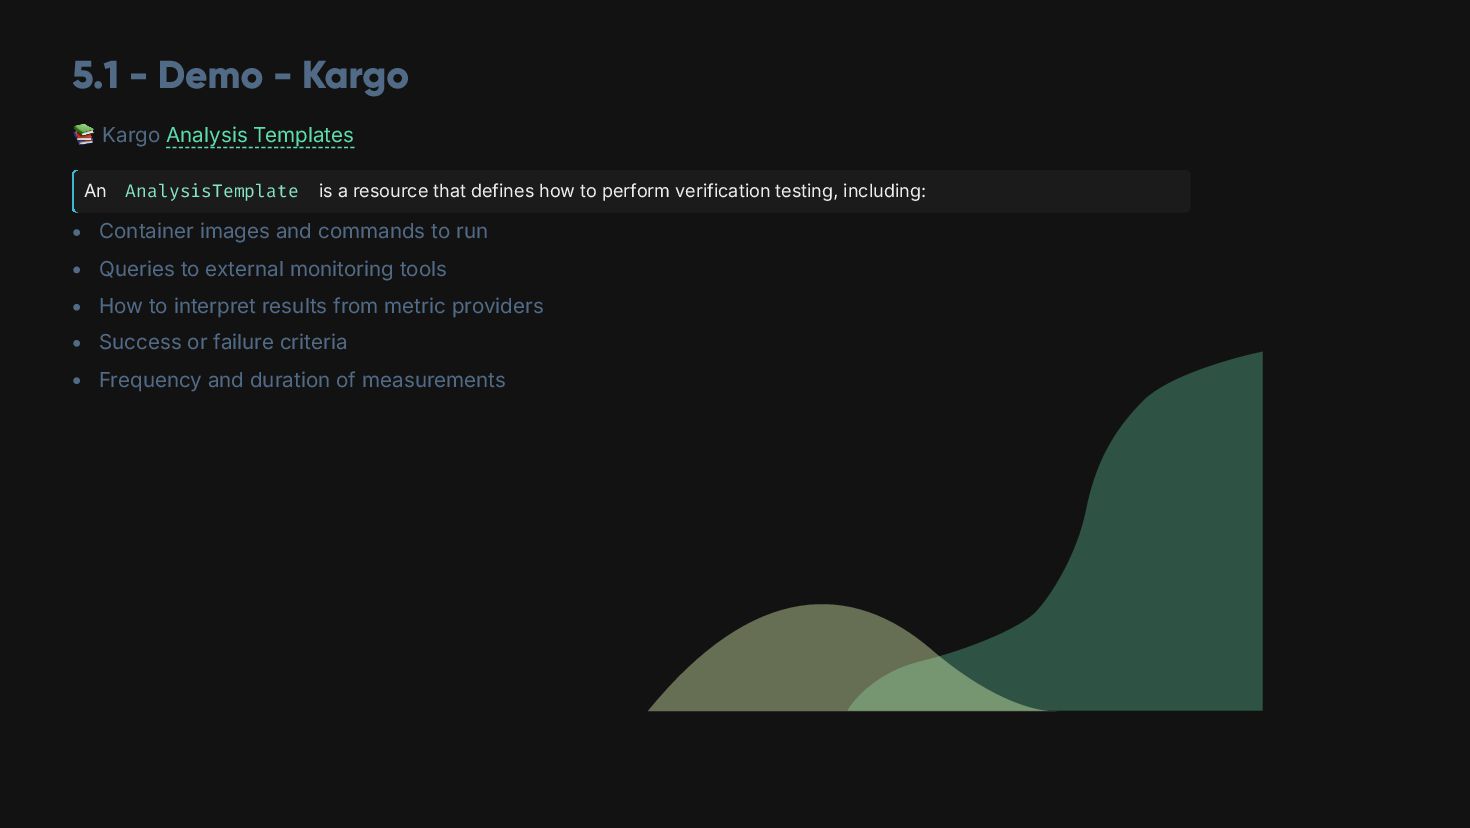The image size is (1470, 828).
Task: Click the word An in the quote block
Action: (x=95, y=191)
